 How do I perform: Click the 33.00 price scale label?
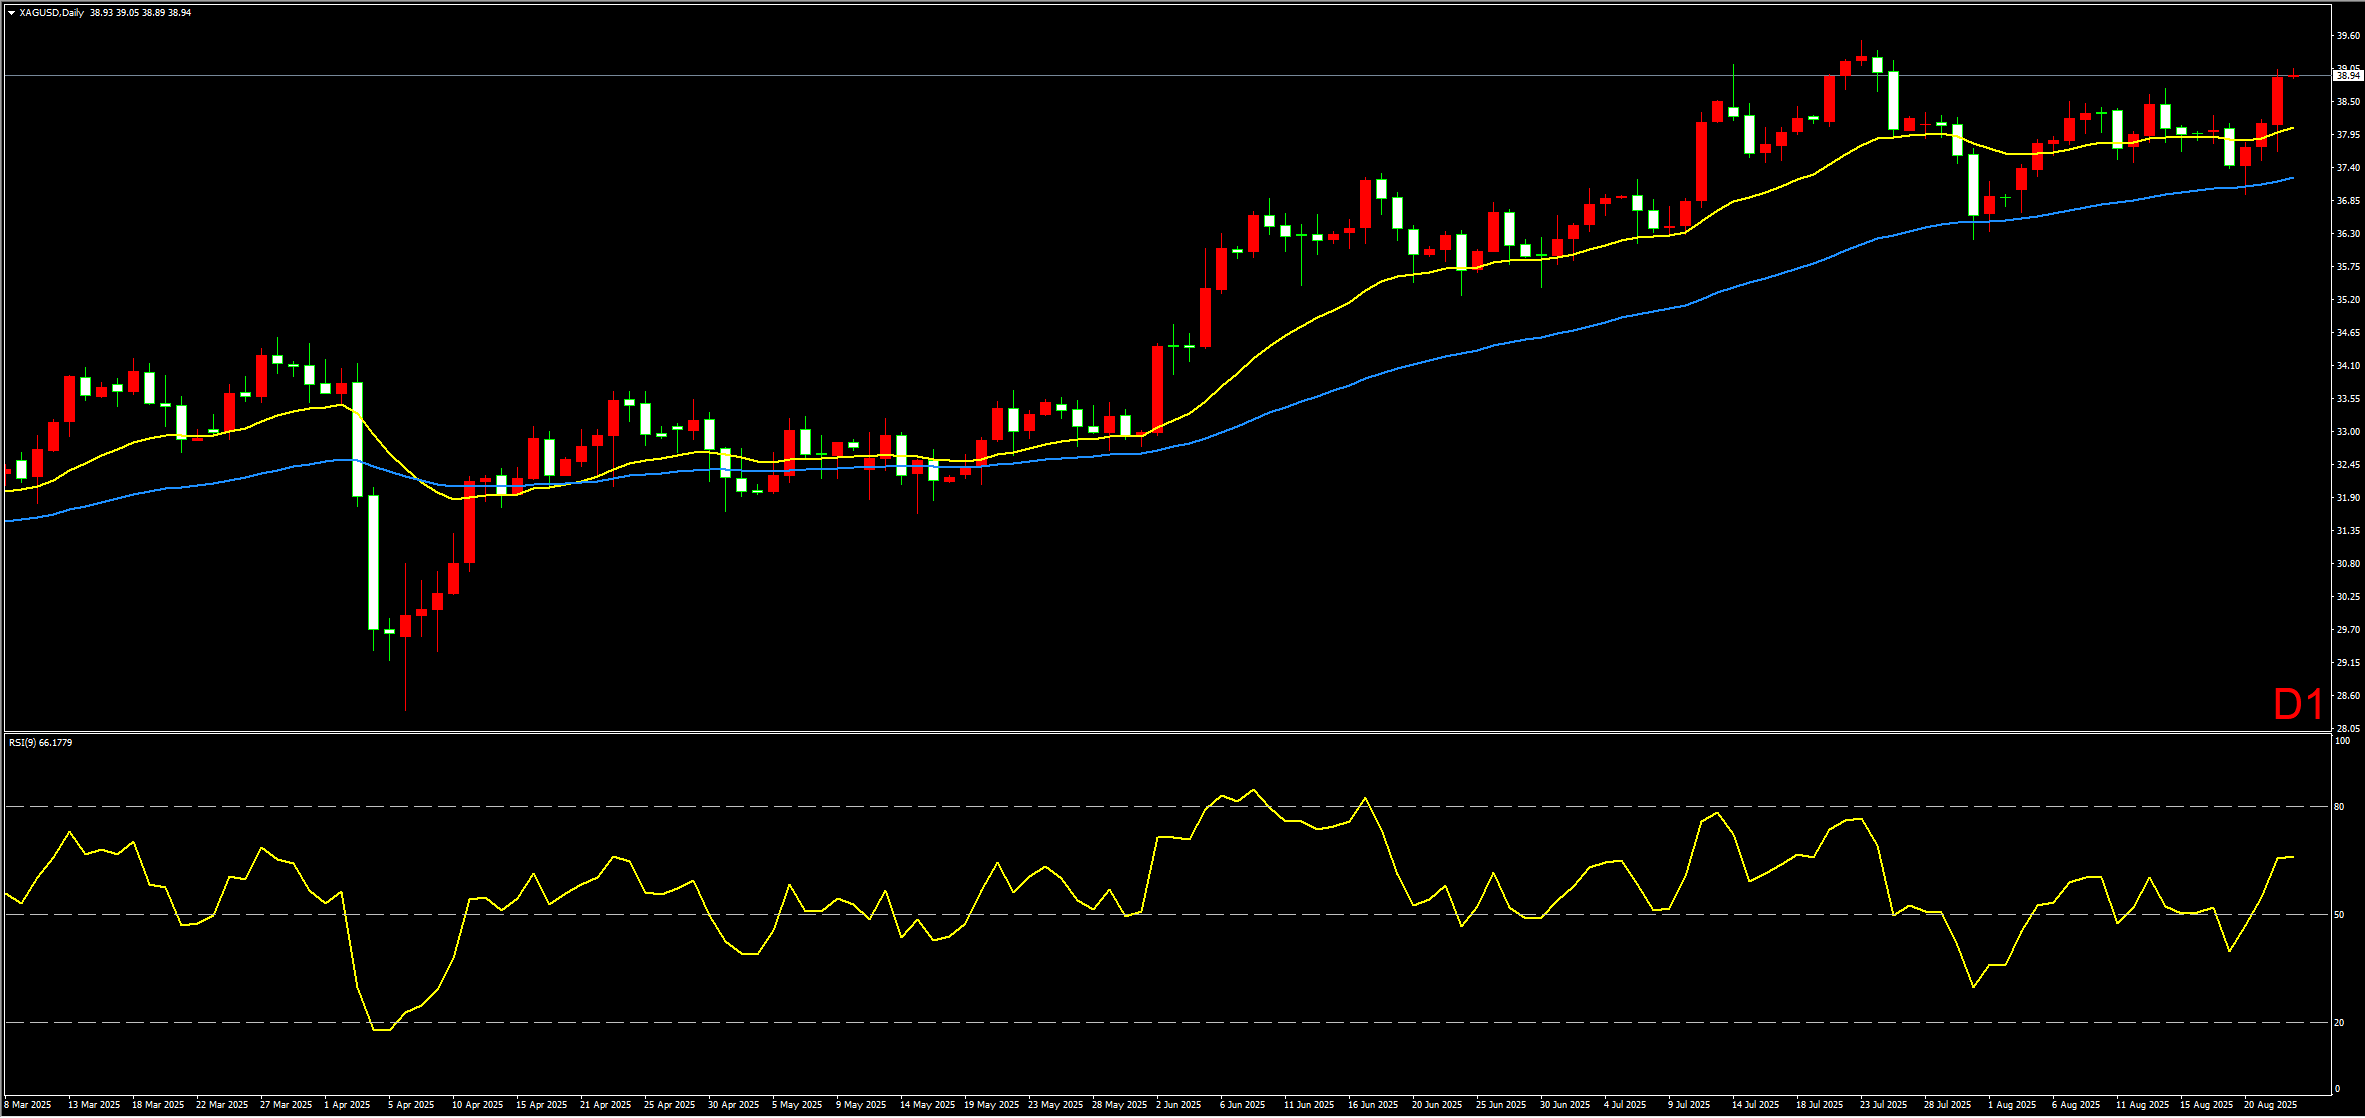pyautogui.click(x=2347, y=432)
